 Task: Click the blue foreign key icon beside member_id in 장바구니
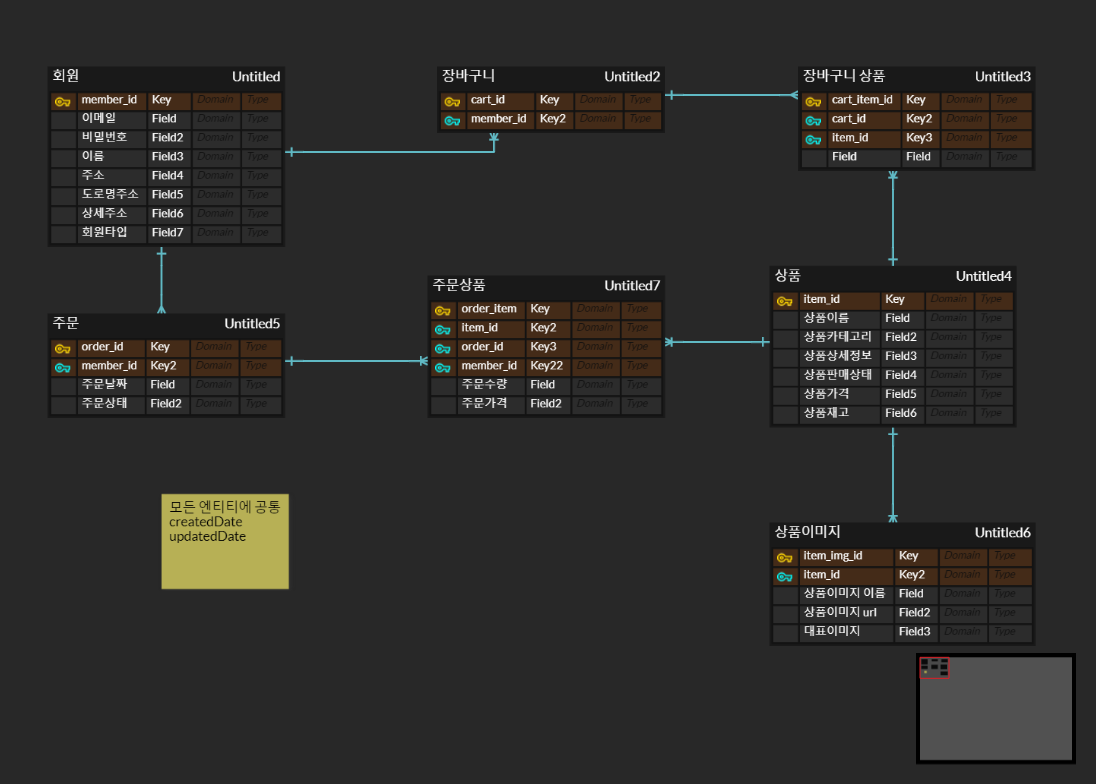coord(452,120)
